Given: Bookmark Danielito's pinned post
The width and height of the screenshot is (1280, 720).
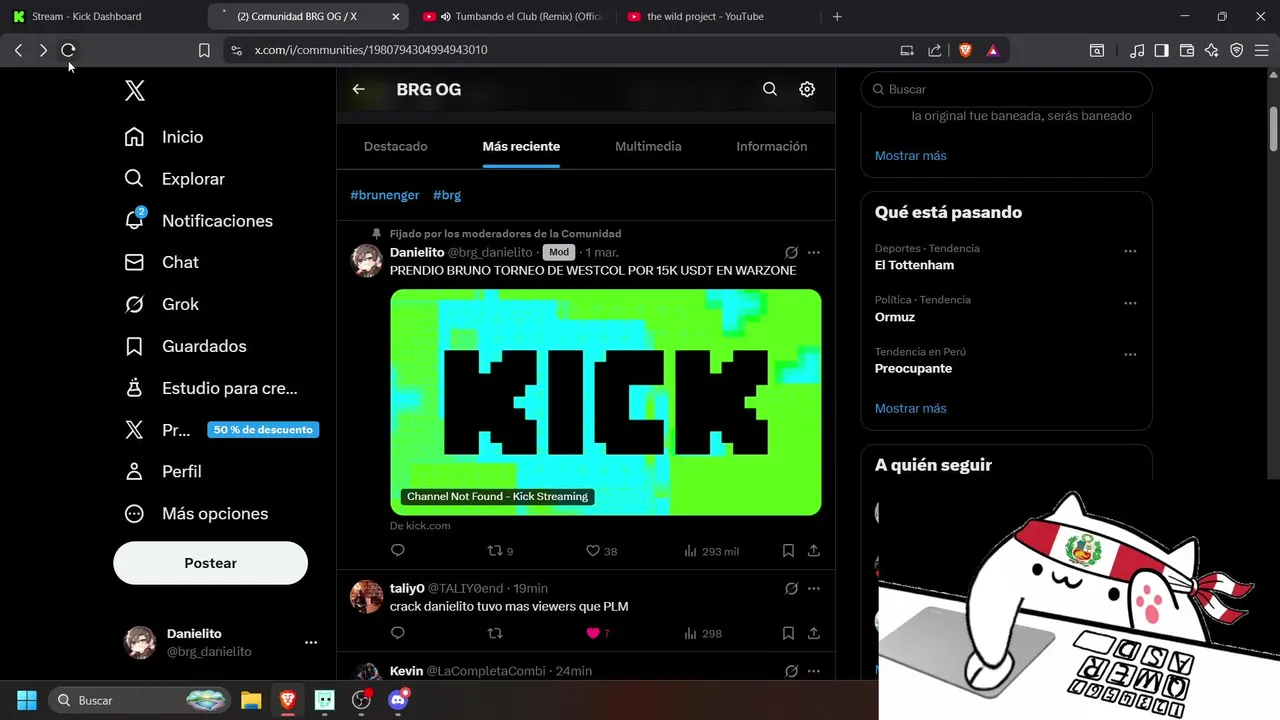Looking at the screenshot, I should pyautogui.click(x=788, y=551).
